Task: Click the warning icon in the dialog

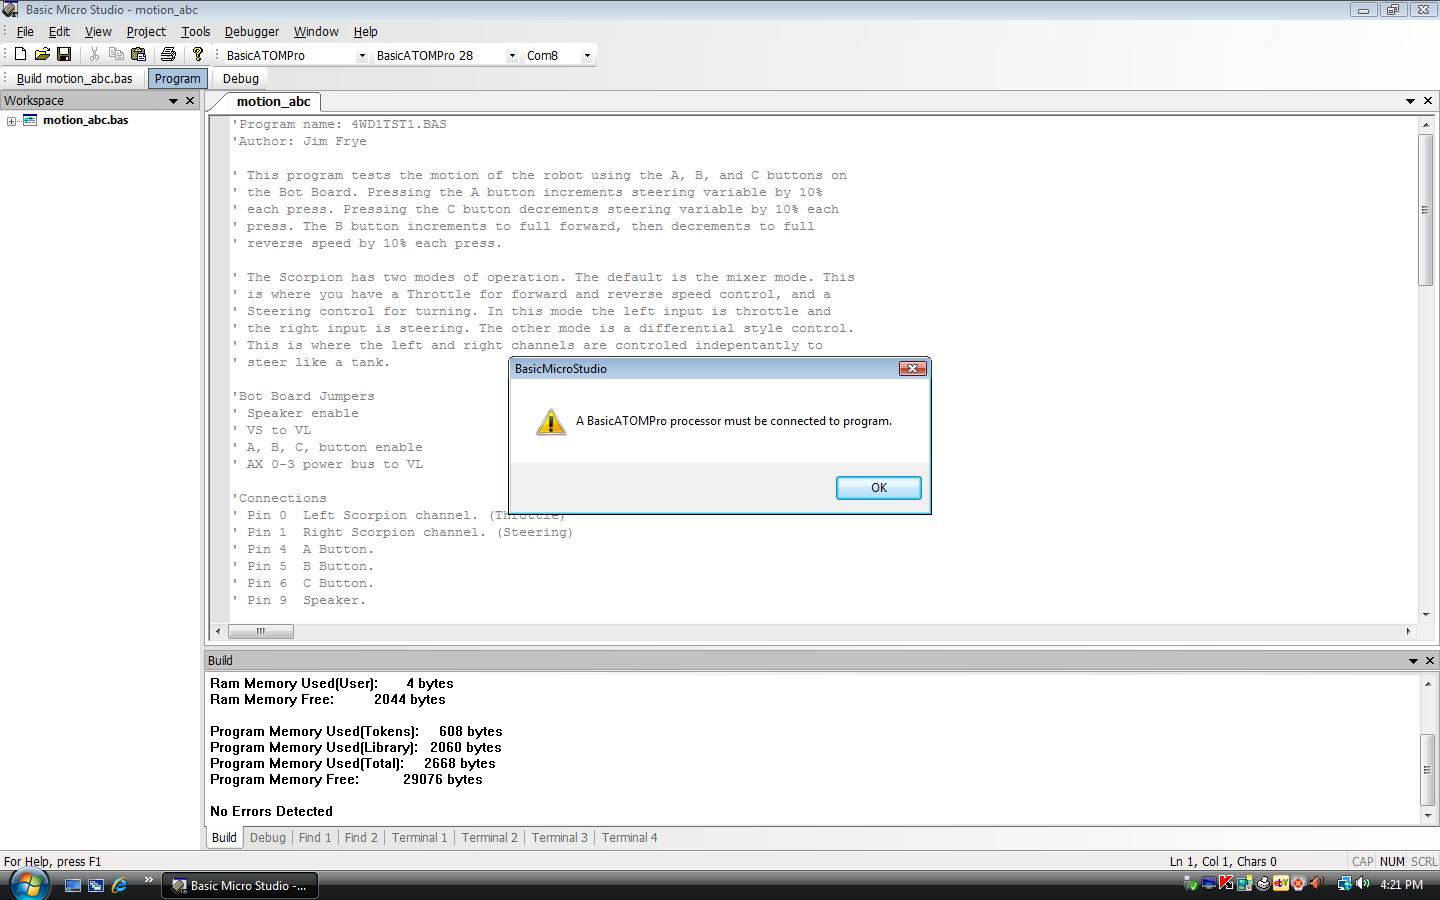Action: [x=551, y=421]
